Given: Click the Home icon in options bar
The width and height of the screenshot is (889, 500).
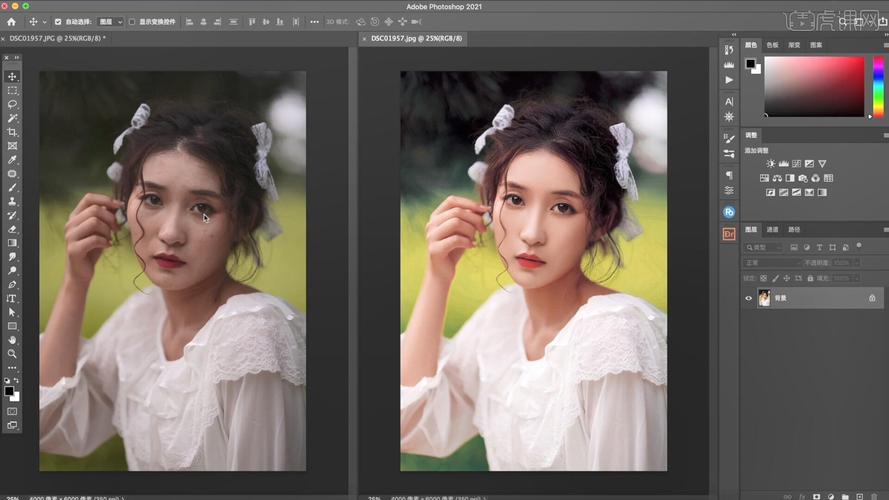Looking at the screenshot, I should click(11, 21).
